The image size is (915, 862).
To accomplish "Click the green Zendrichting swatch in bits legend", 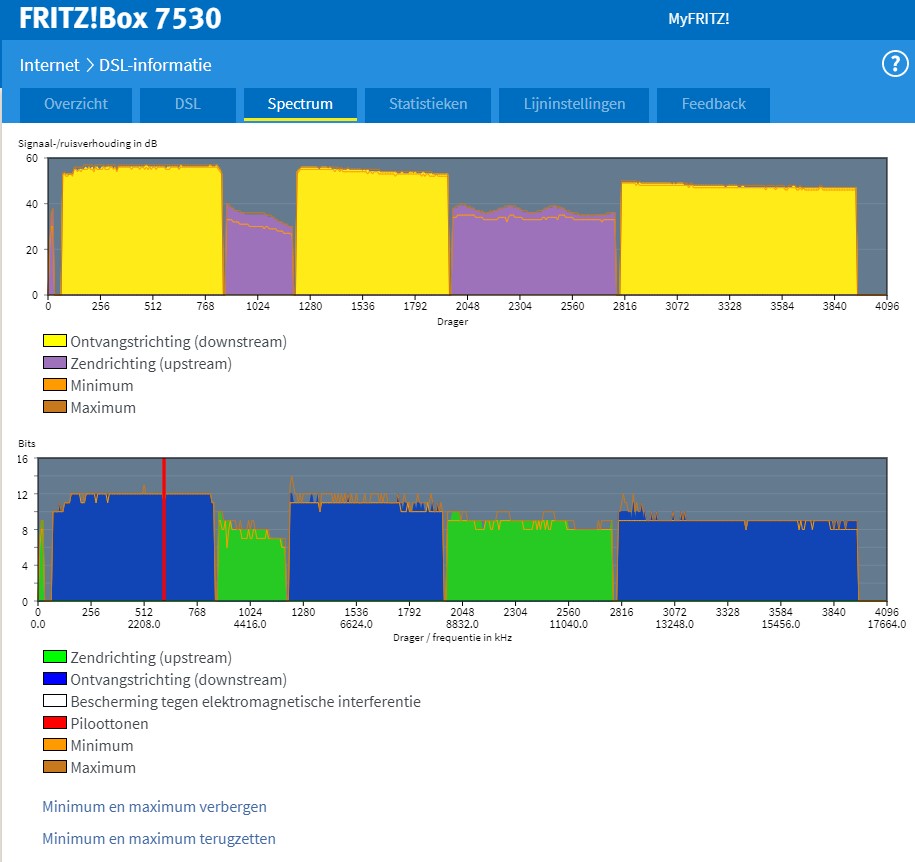I will click(x=54, y=658).
